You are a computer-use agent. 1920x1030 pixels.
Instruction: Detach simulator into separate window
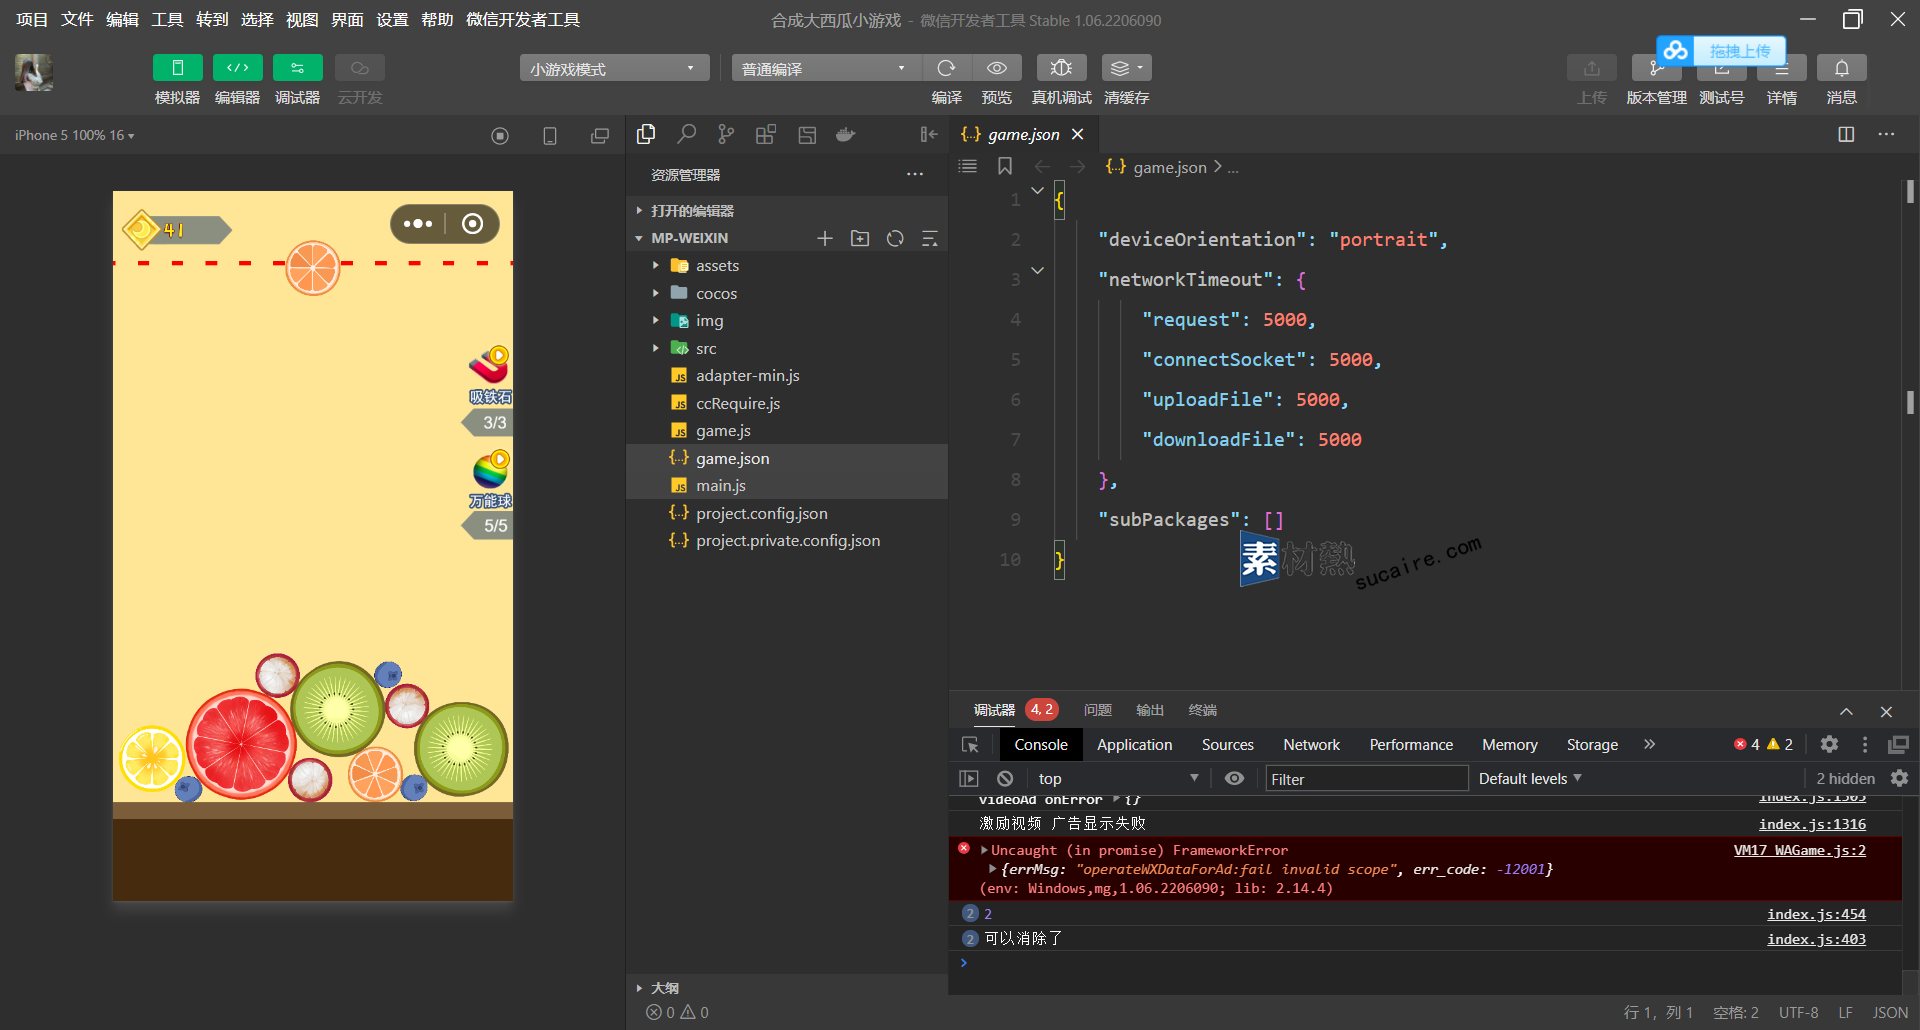600,136
